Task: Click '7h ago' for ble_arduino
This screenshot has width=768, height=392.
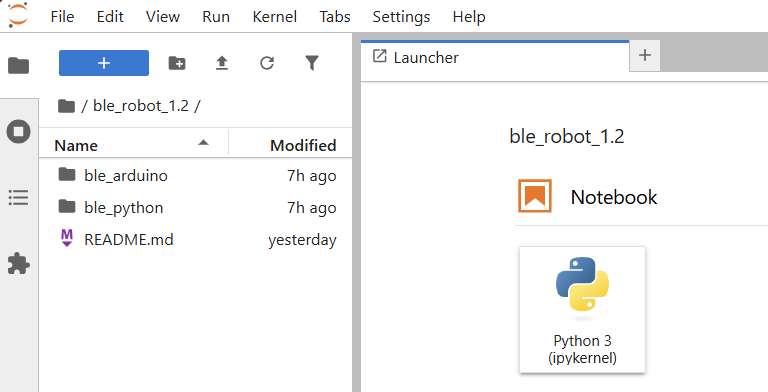Action: (x=312, y=176)
